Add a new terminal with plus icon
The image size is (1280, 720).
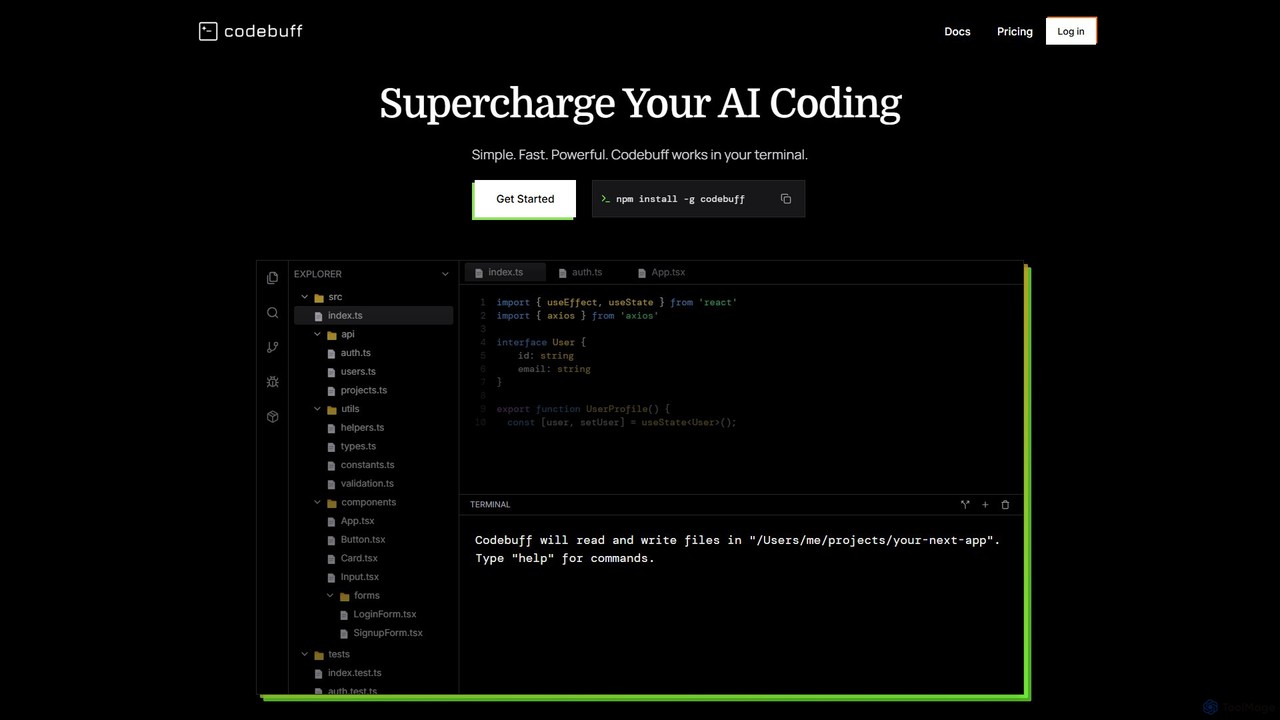pyautogui.click(x=985, y=505)
